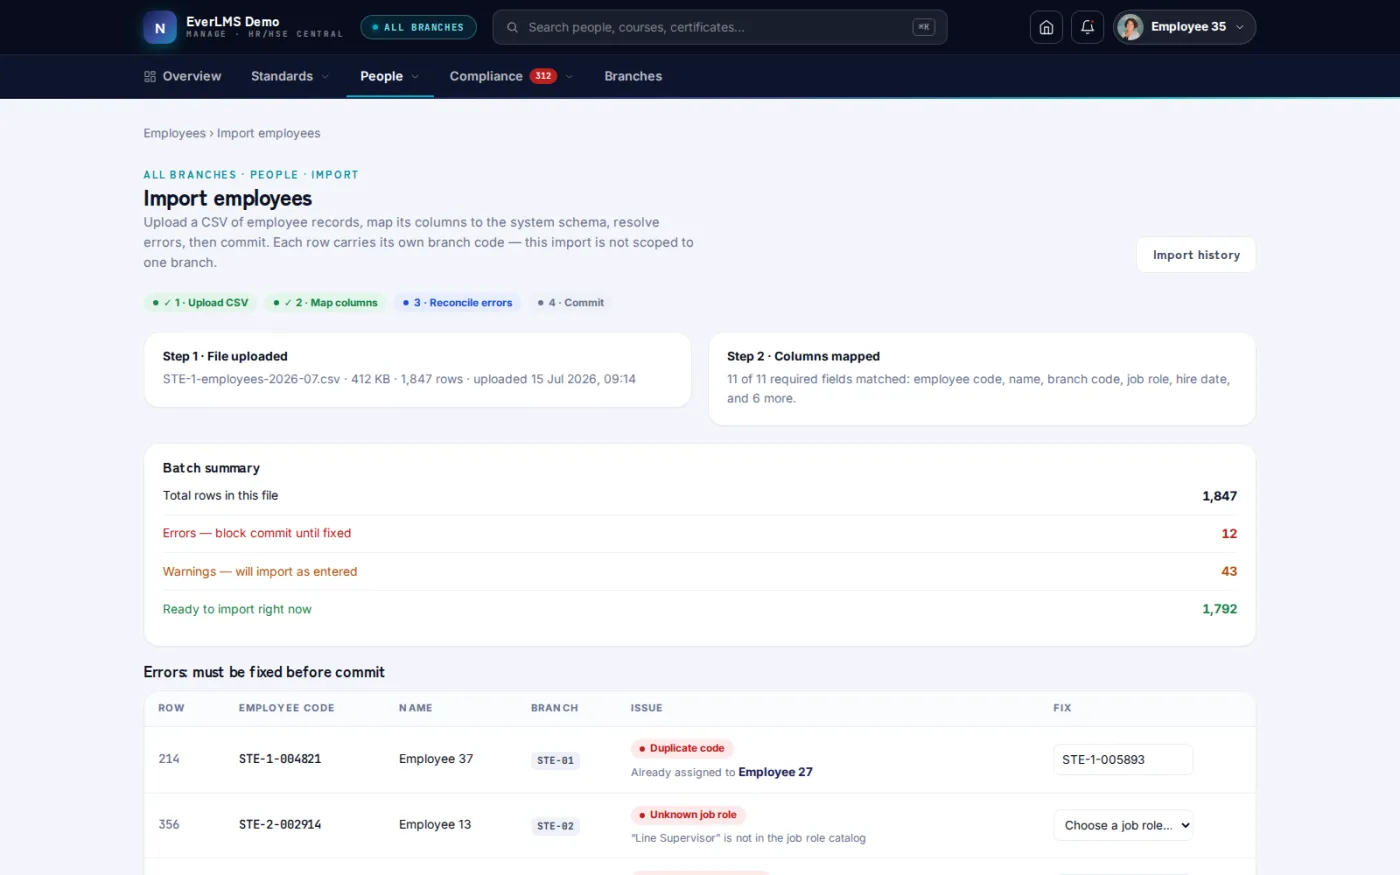1400x875 pixels.
Task: Click row number 356
Action: (x=169, y=825)
